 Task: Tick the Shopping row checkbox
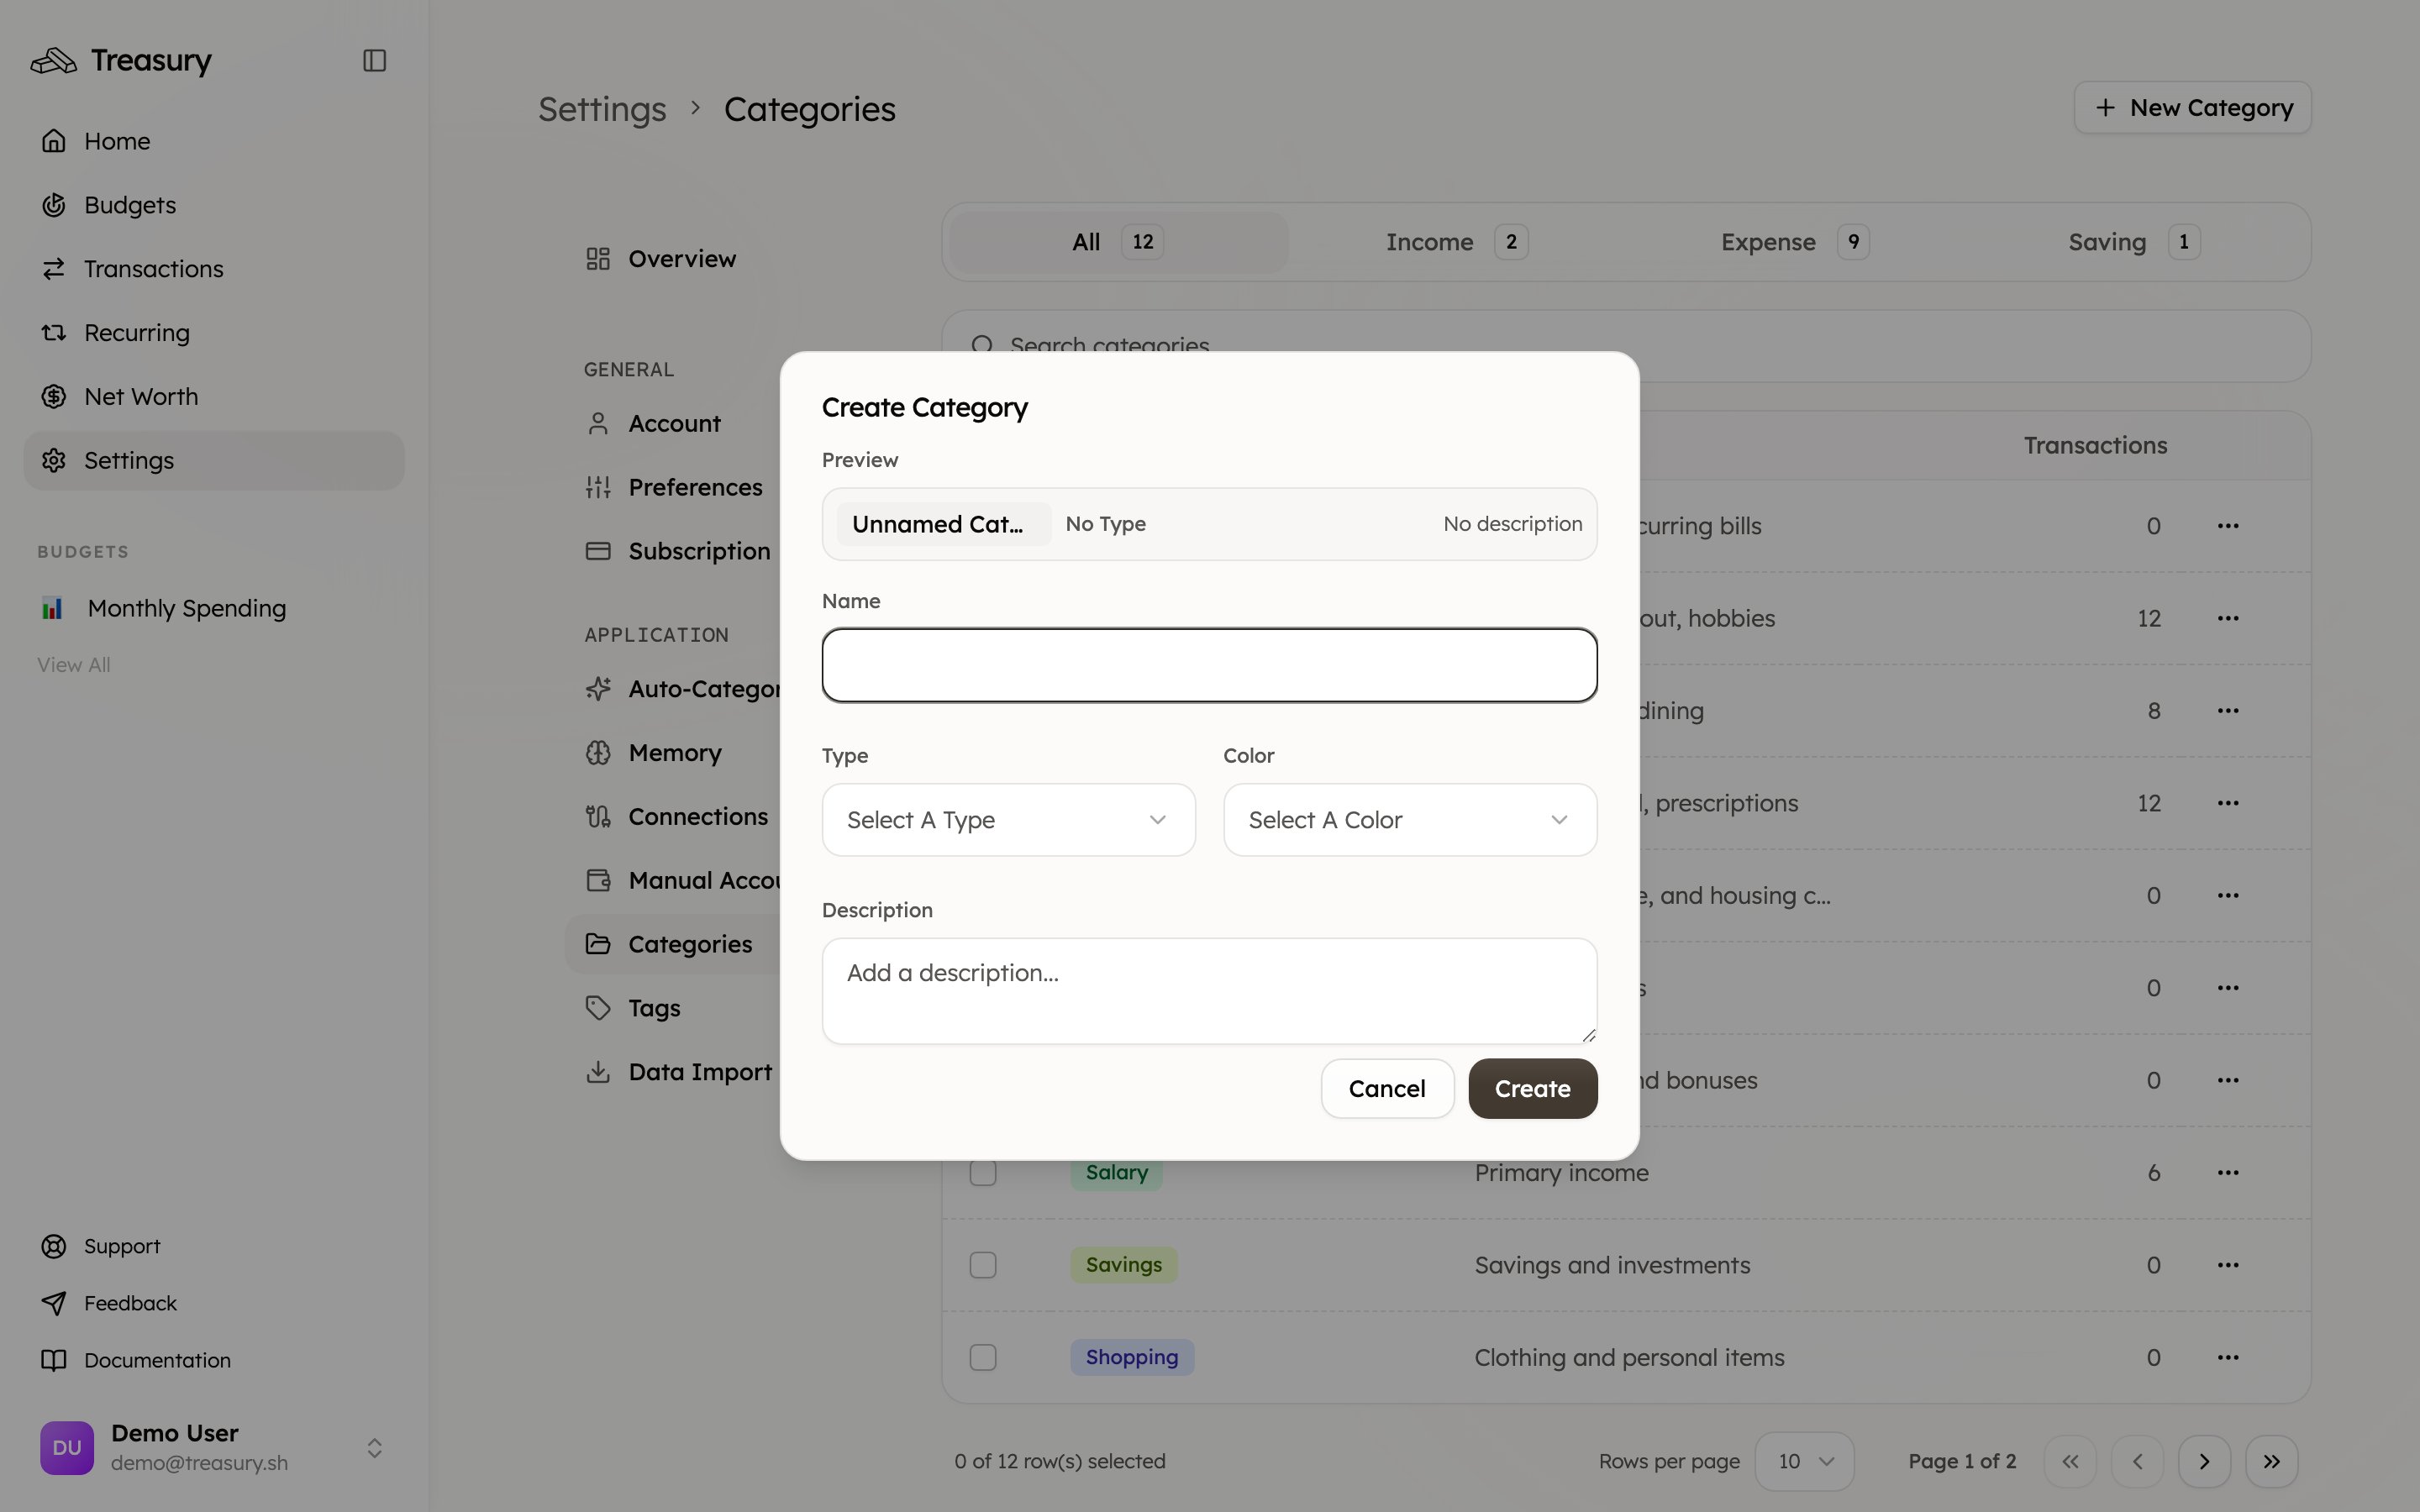983,1358
